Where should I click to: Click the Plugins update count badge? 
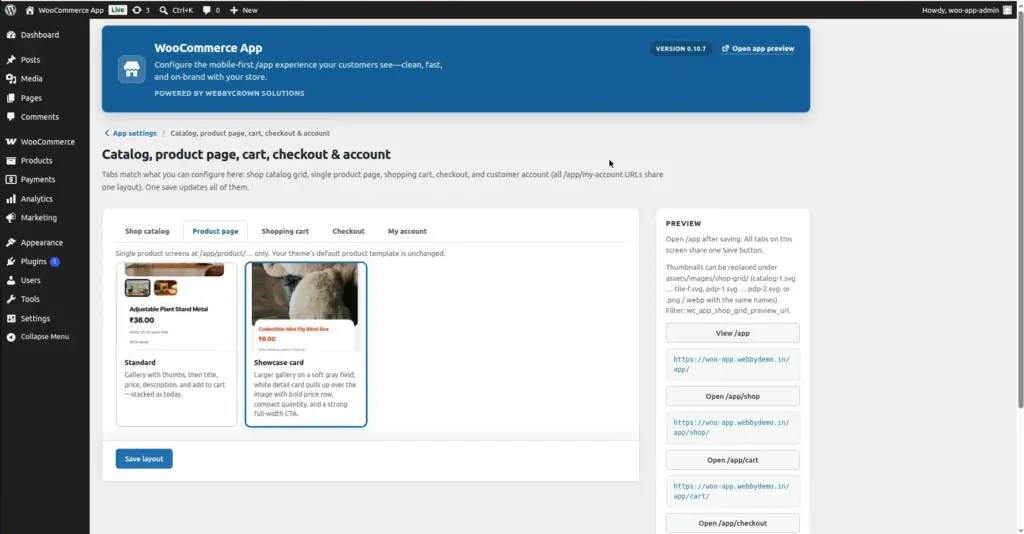[x=55, y=261]
